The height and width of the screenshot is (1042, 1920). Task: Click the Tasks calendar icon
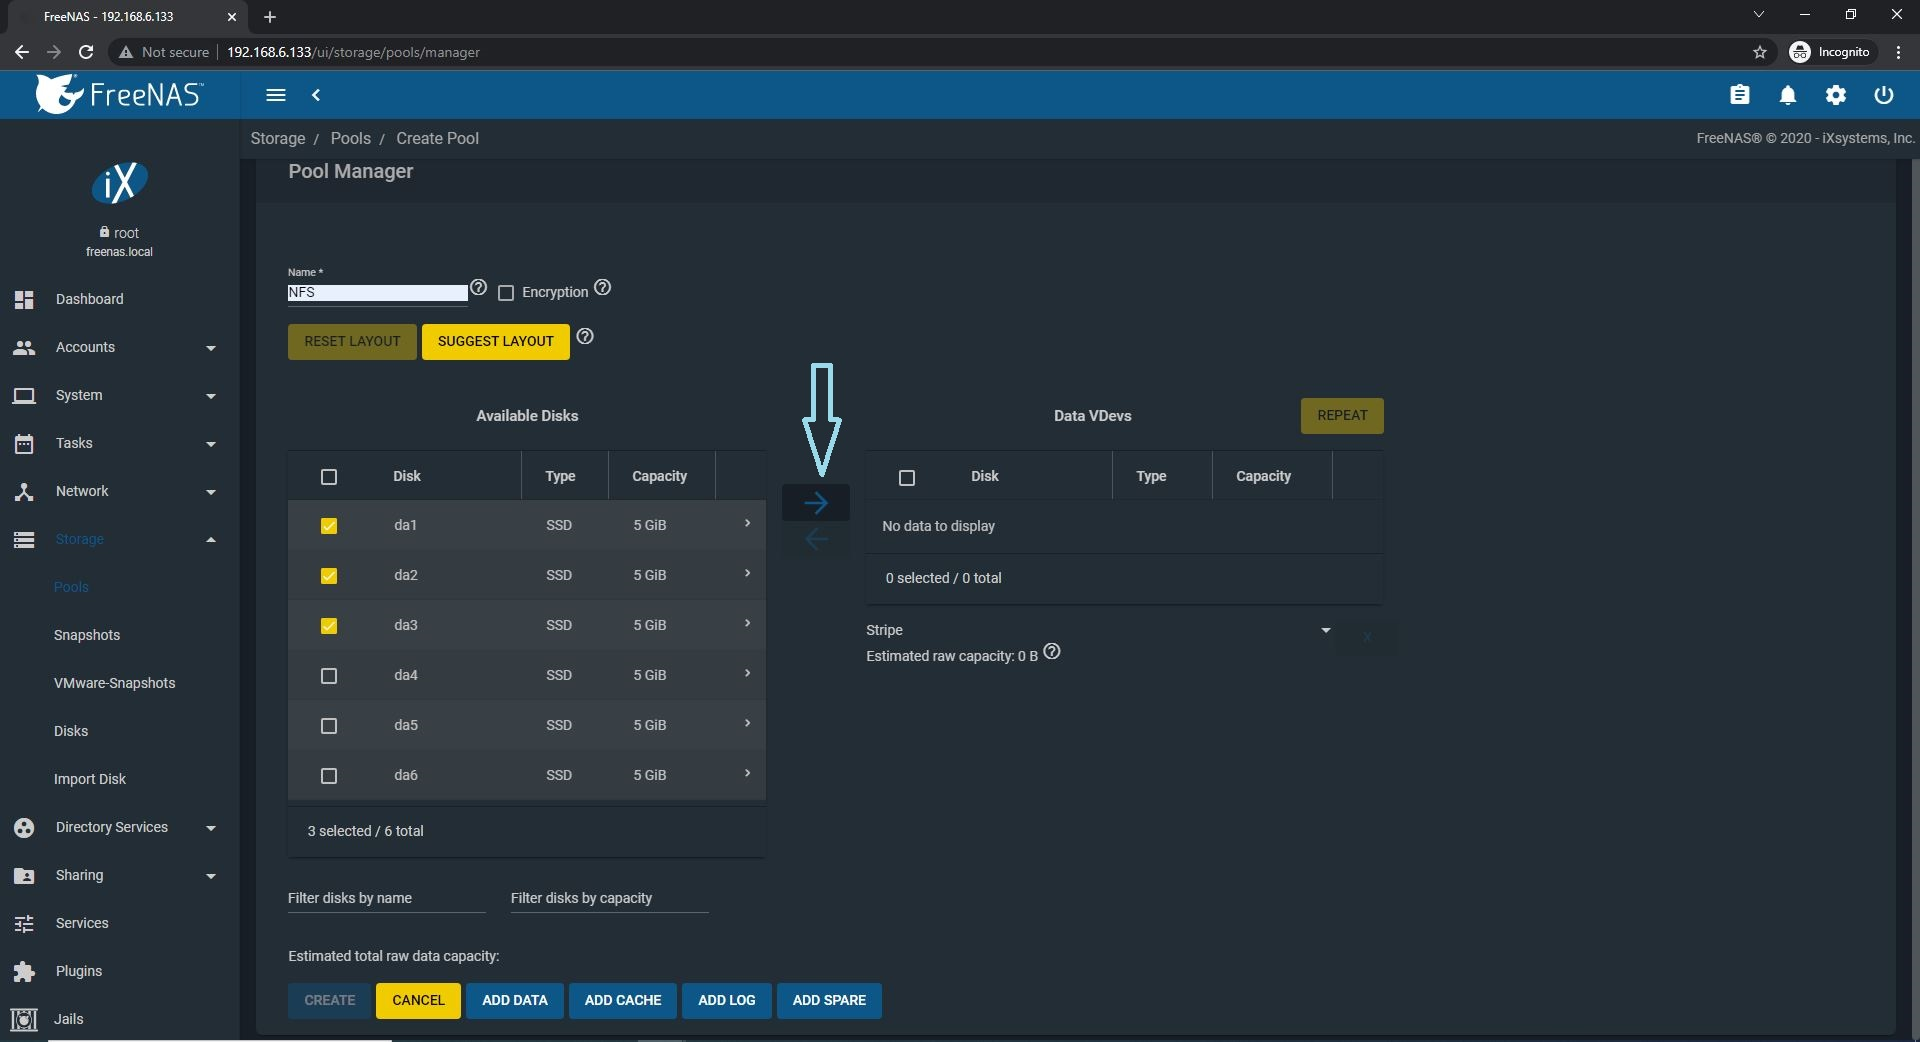pos(24,443)
